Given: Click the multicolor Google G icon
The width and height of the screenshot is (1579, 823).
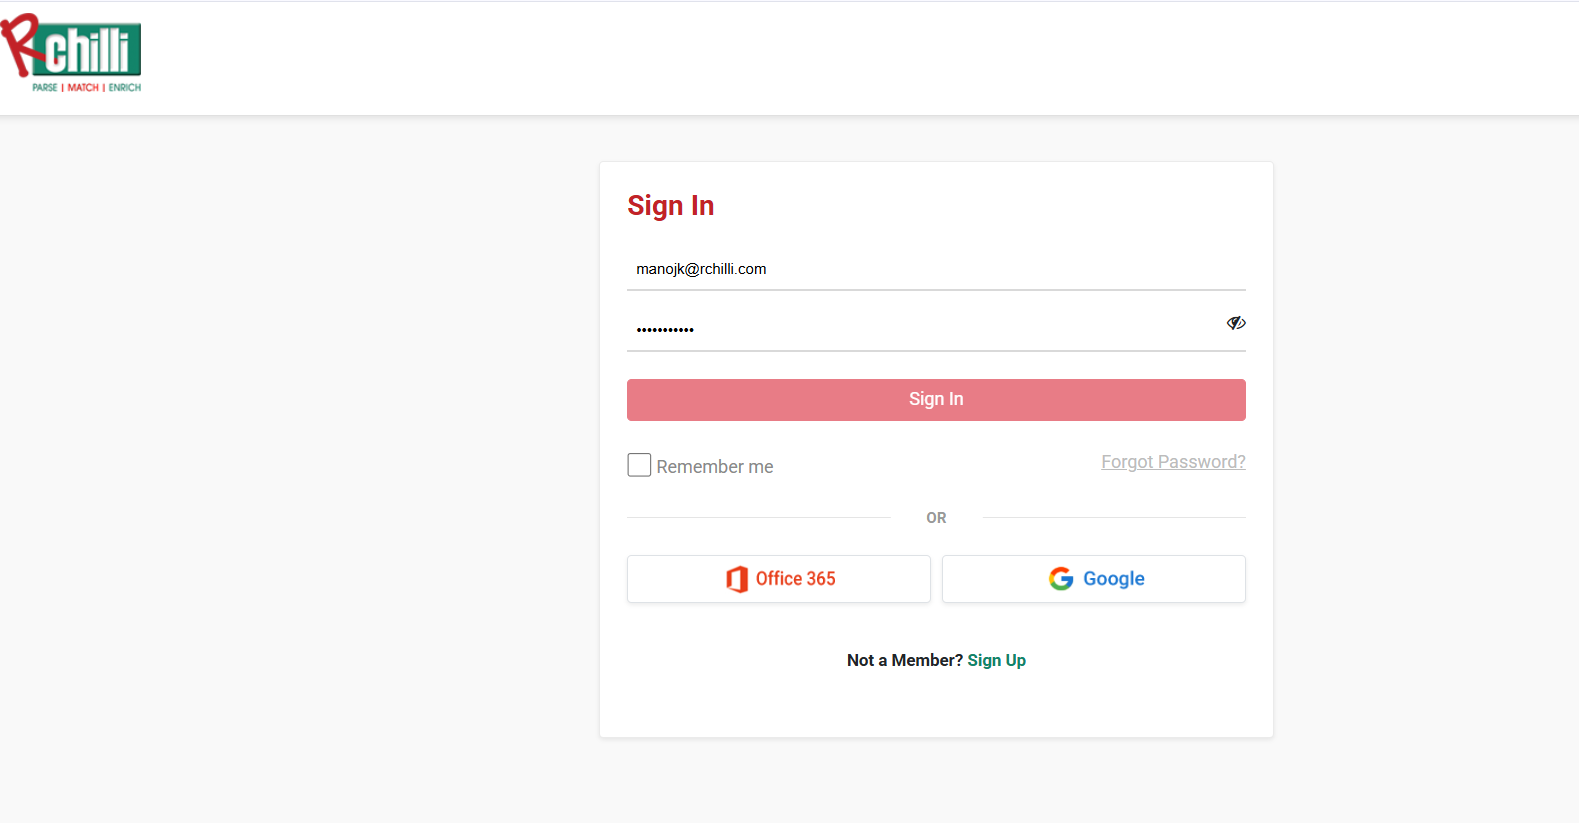Looking at the screenshot, I should point(1061,579).
